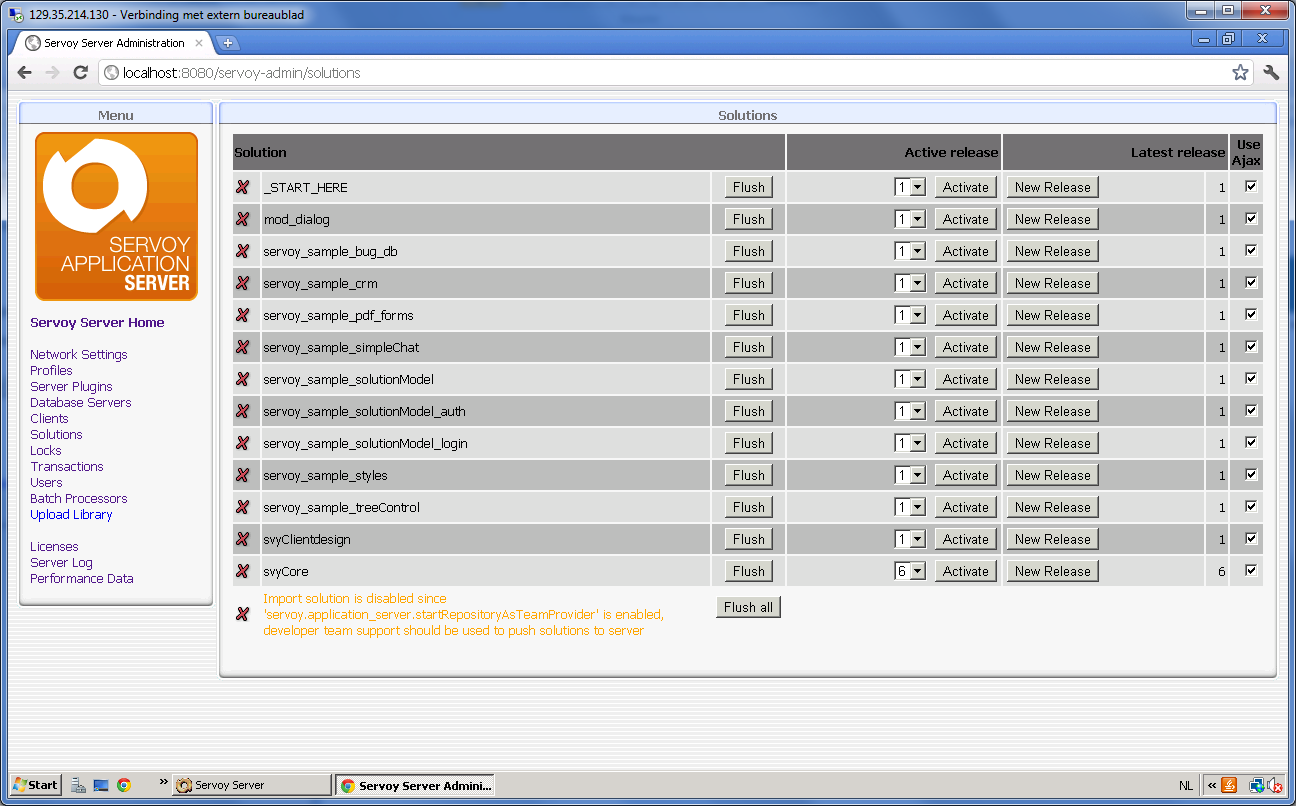Viewport: 1296px width, 806px height.
Task: Reload the page with refresh icon
Action: click(81, 73)
